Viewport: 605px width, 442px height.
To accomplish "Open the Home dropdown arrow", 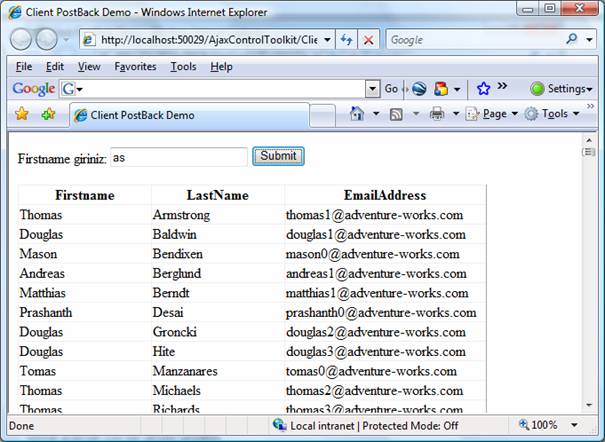I will click(x=376, y=114).
